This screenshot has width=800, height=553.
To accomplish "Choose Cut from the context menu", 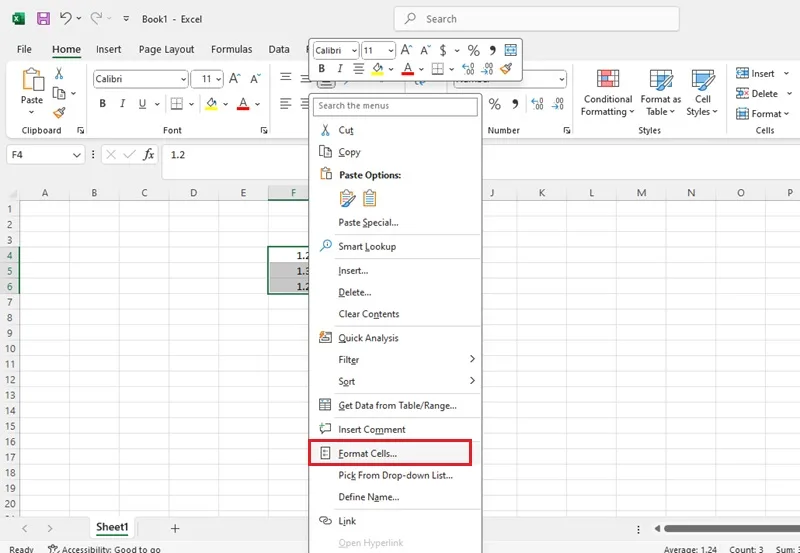I will [x=395, y=130].
